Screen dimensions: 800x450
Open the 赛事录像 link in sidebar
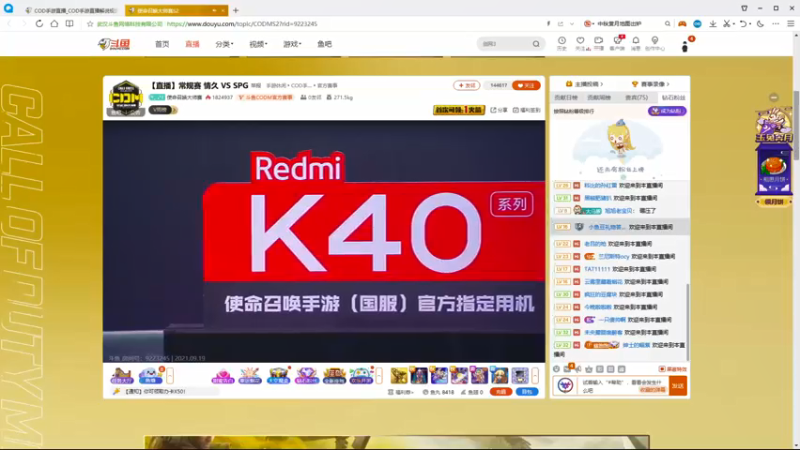pyautogui.click(x=651, y=84)
